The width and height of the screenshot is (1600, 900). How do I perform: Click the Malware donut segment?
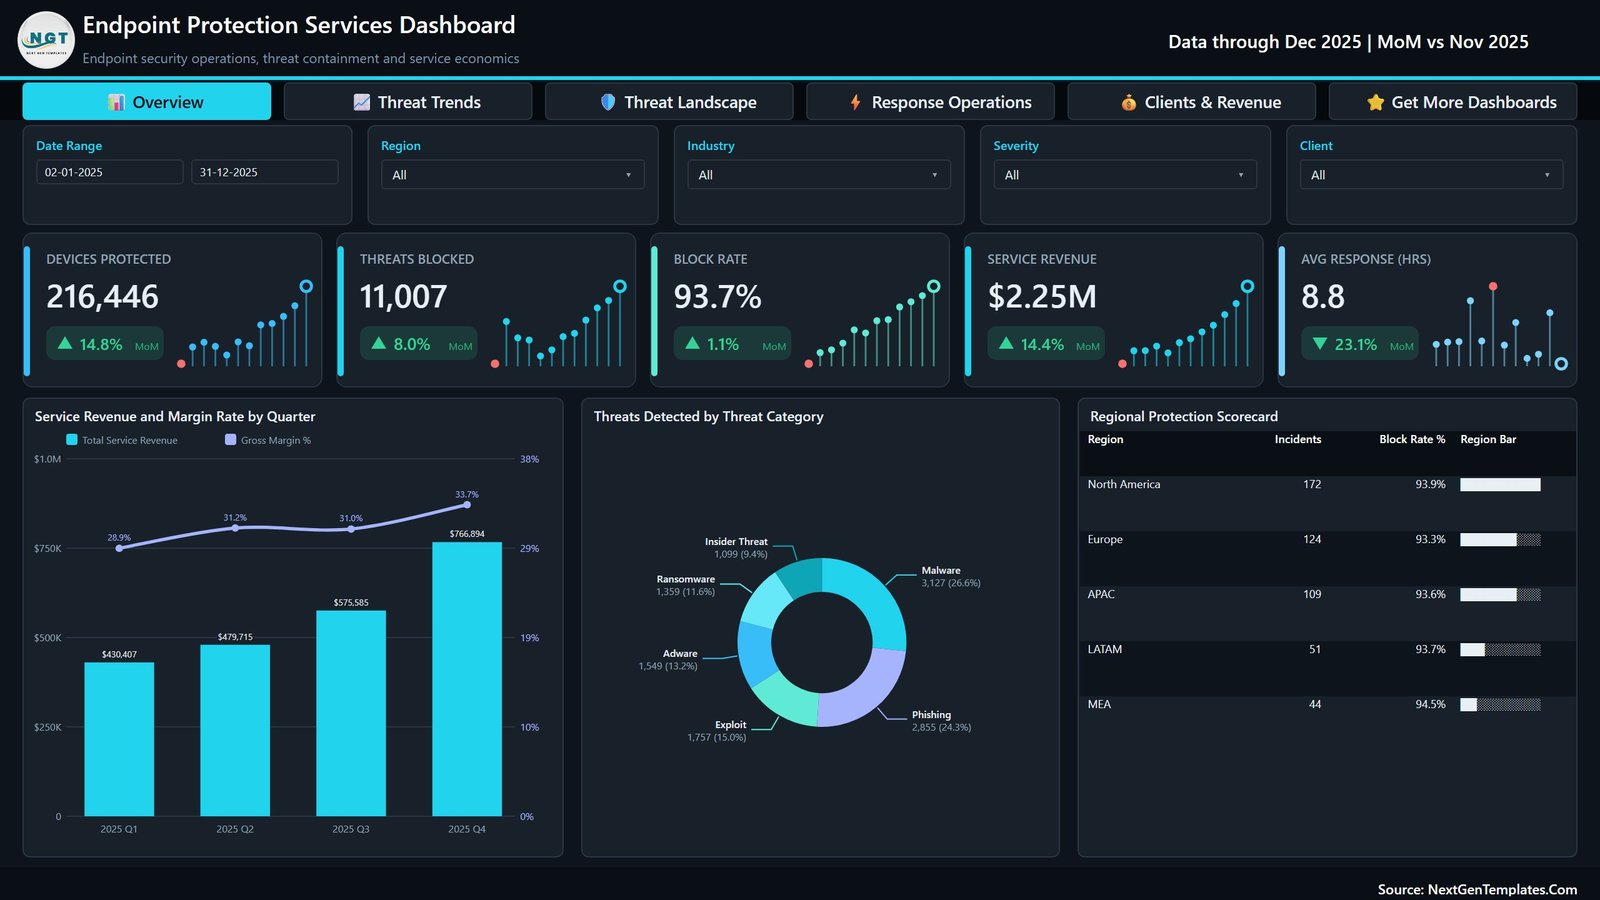pyautogui.click(x=870, y=596)
